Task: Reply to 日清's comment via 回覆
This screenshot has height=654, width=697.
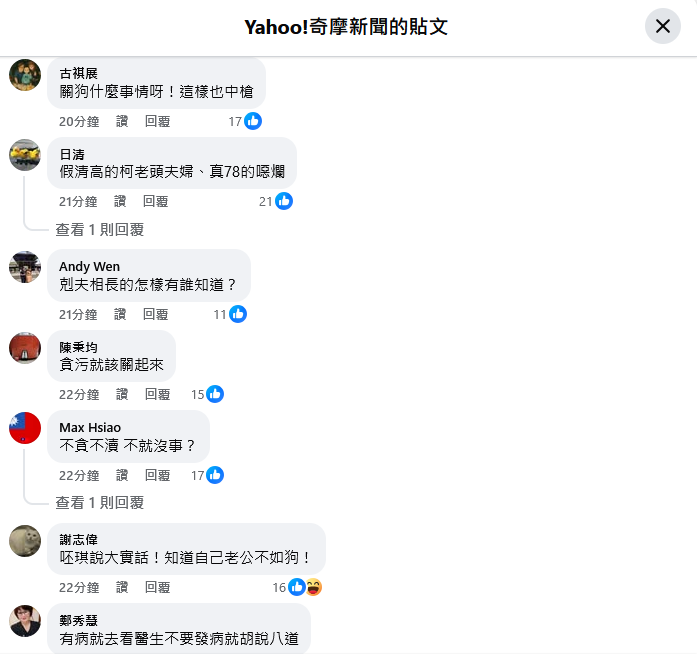Action: [x=156, y=201]
